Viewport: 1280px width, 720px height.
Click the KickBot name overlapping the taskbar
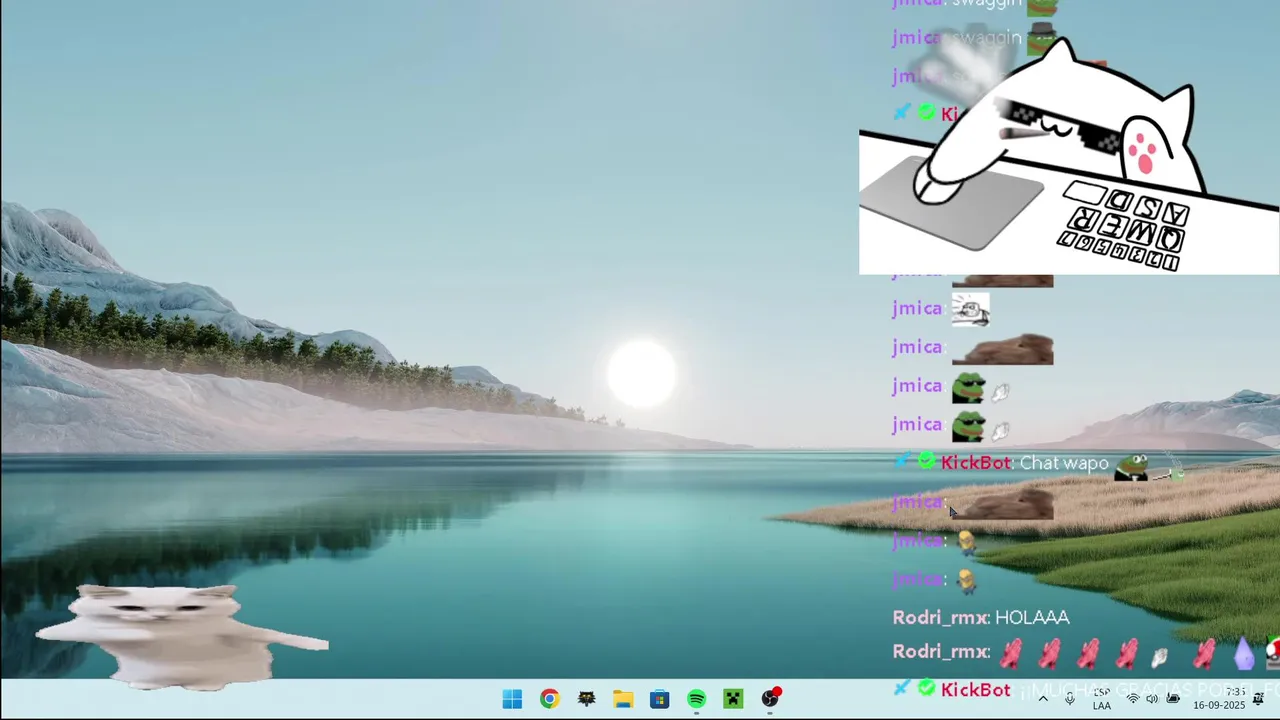(975, 690)
